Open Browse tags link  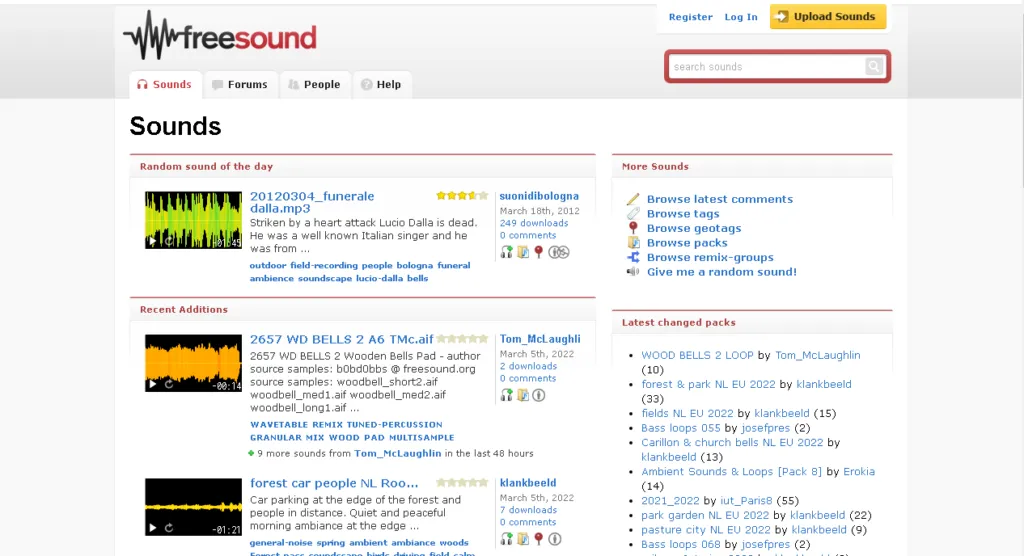point(683,214)
